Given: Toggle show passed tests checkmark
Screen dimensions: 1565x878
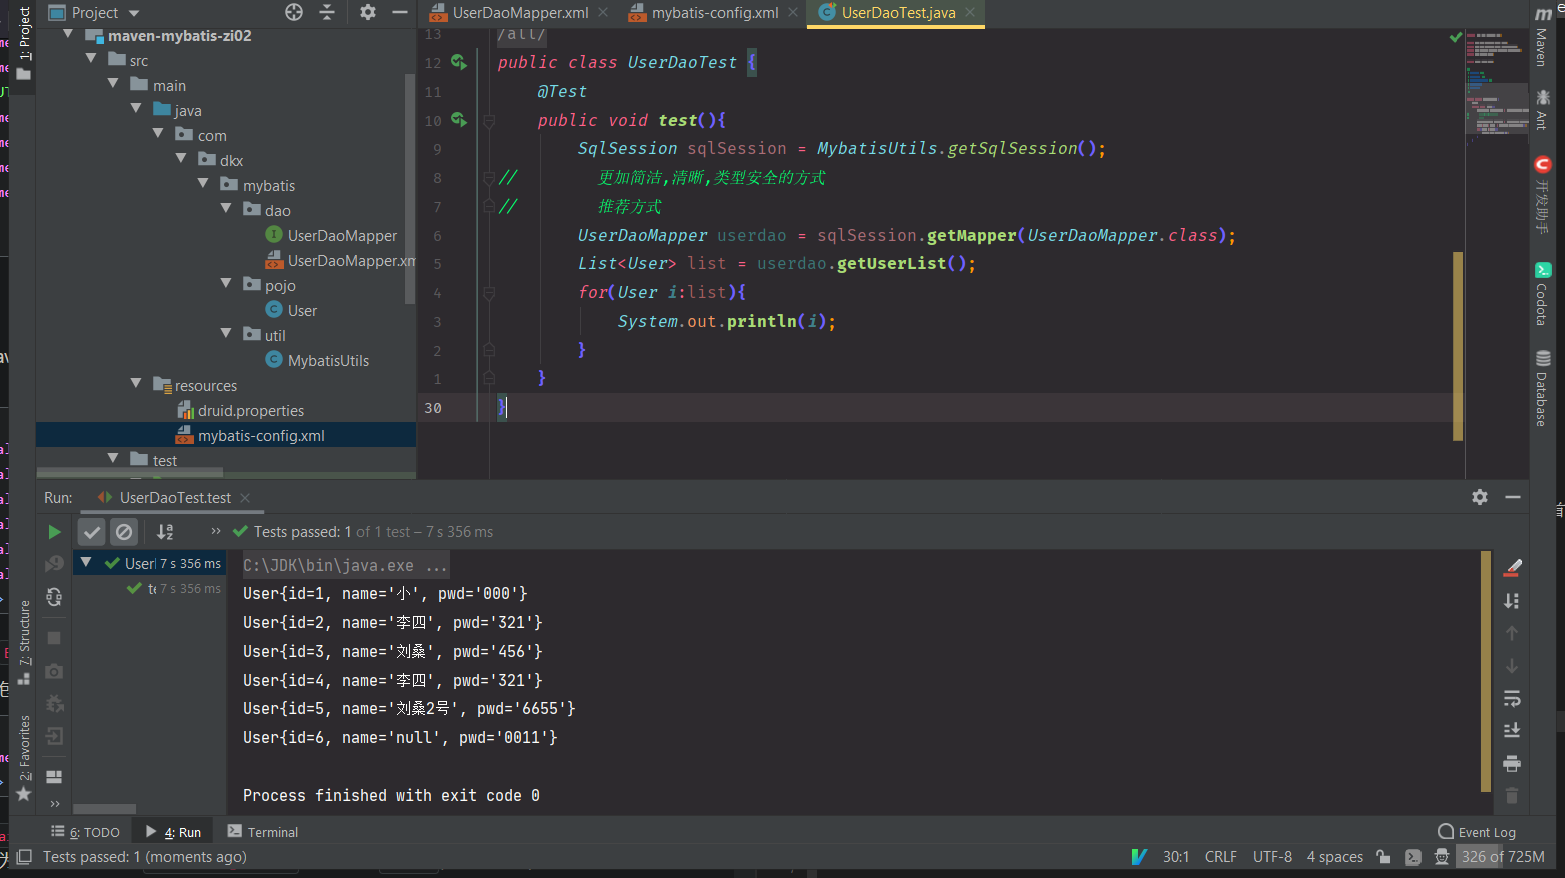Looking at the screenshot, I should pos(91,532).
